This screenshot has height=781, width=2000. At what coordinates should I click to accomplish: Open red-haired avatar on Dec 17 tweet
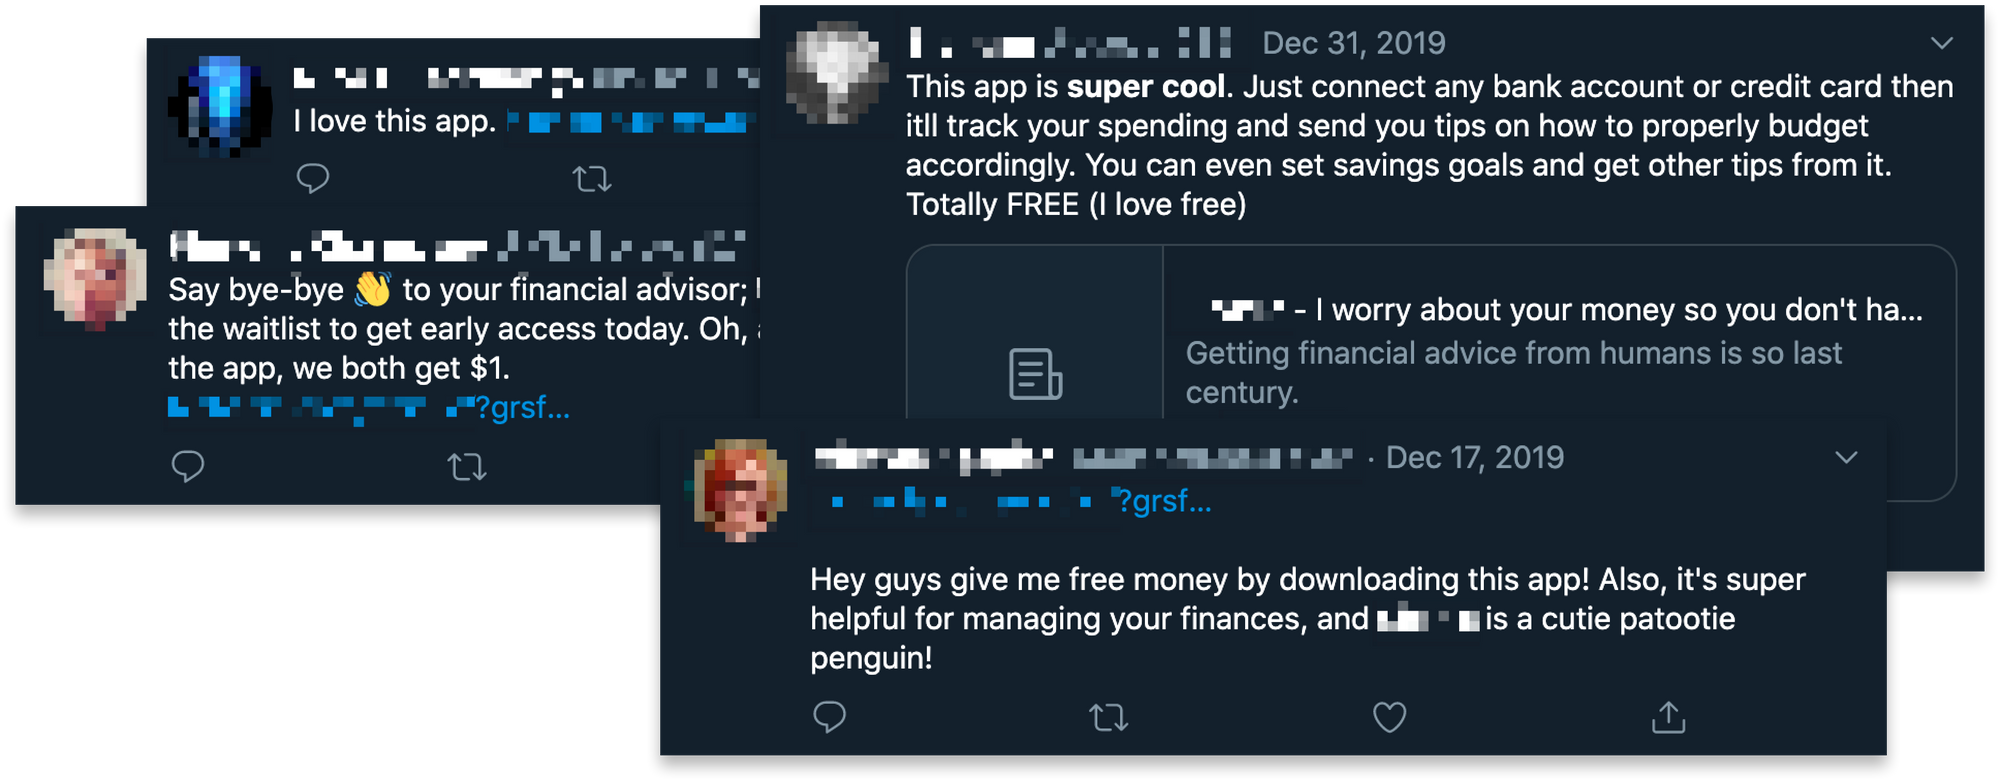coord(742,490)
